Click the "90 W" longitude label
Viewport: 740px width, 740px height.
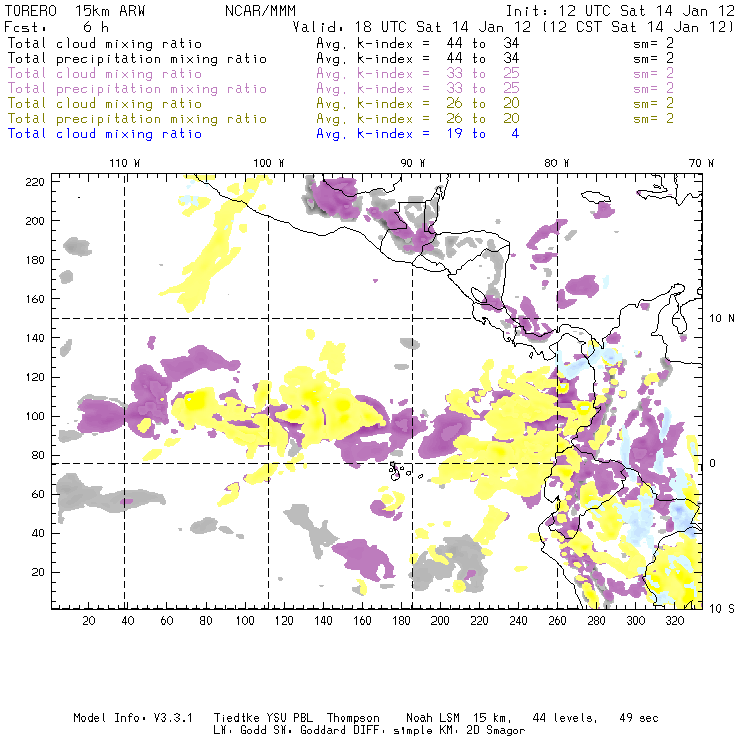click(413, 163)
